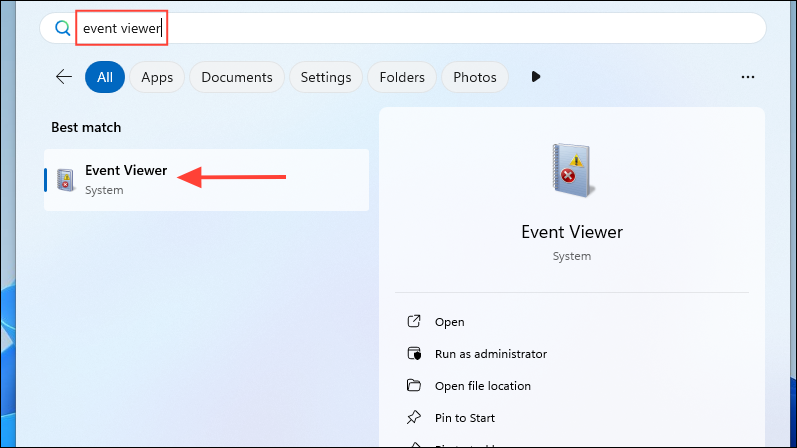
Task: Select the All filter tab
Action: pyautogui.click(x=105, y=77)
